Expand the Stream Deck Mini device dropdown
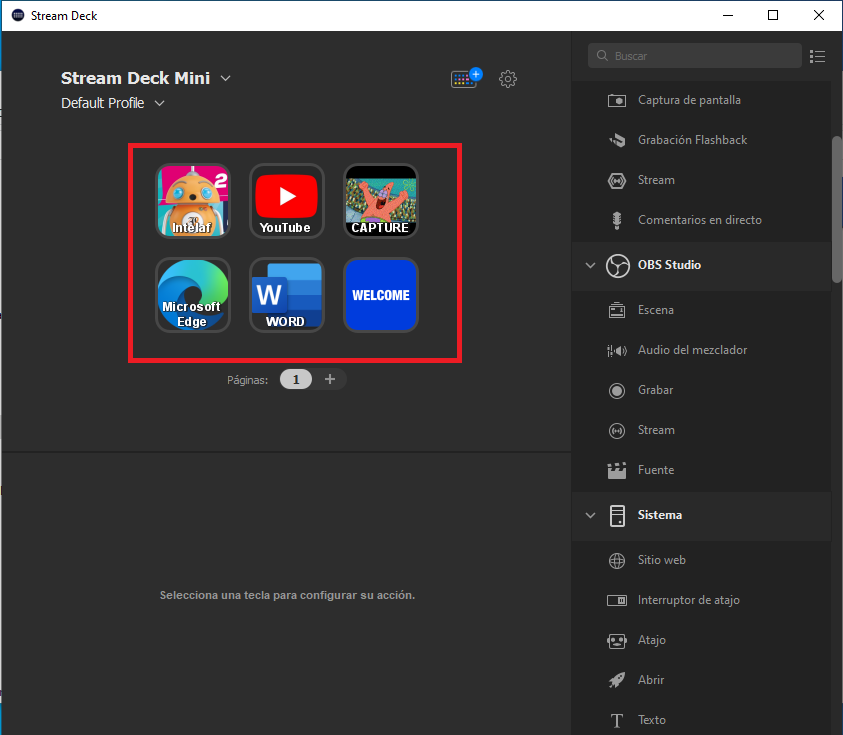The height and width of the screenshot is (735, 843). (x=226, y=78)
